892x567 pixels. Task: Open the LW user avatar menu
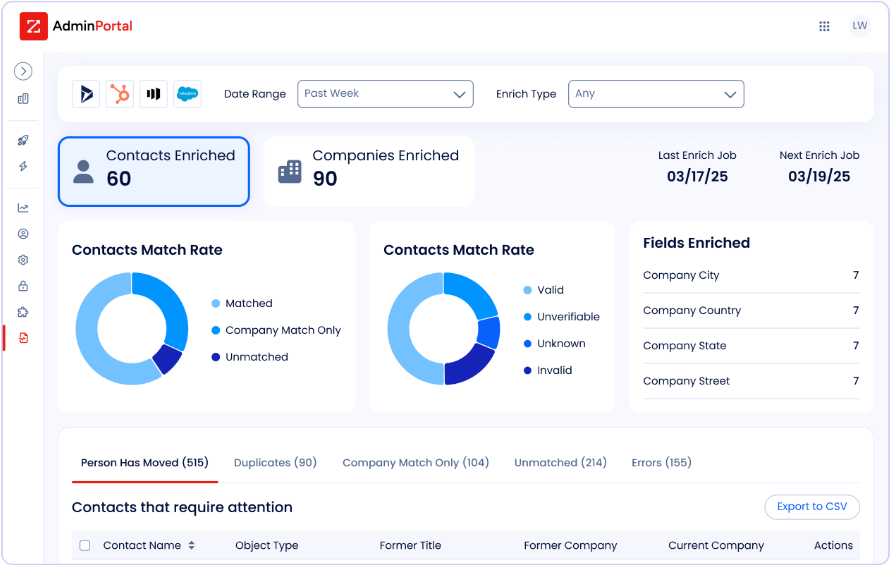859,26
